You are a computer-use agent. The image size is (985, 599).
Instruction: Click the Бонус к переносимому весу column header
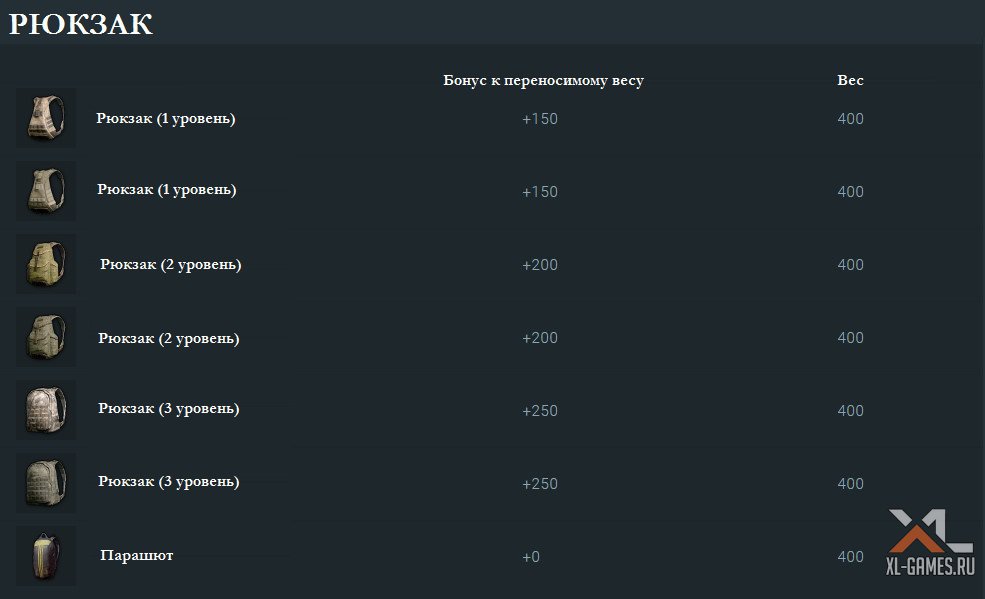pyautogui.click(x=543, y=80)
